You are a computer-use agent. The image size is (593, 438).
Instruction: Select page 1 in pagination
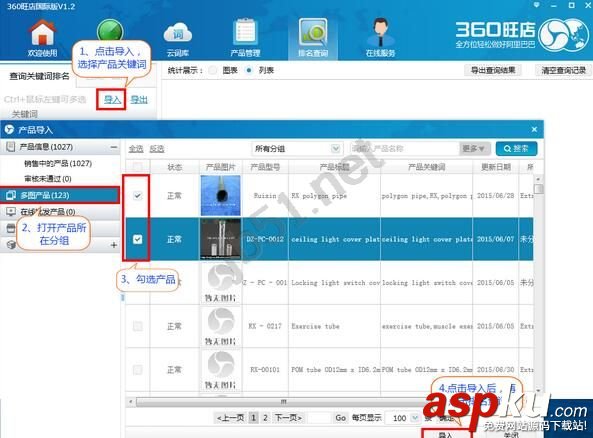point(254,418)
